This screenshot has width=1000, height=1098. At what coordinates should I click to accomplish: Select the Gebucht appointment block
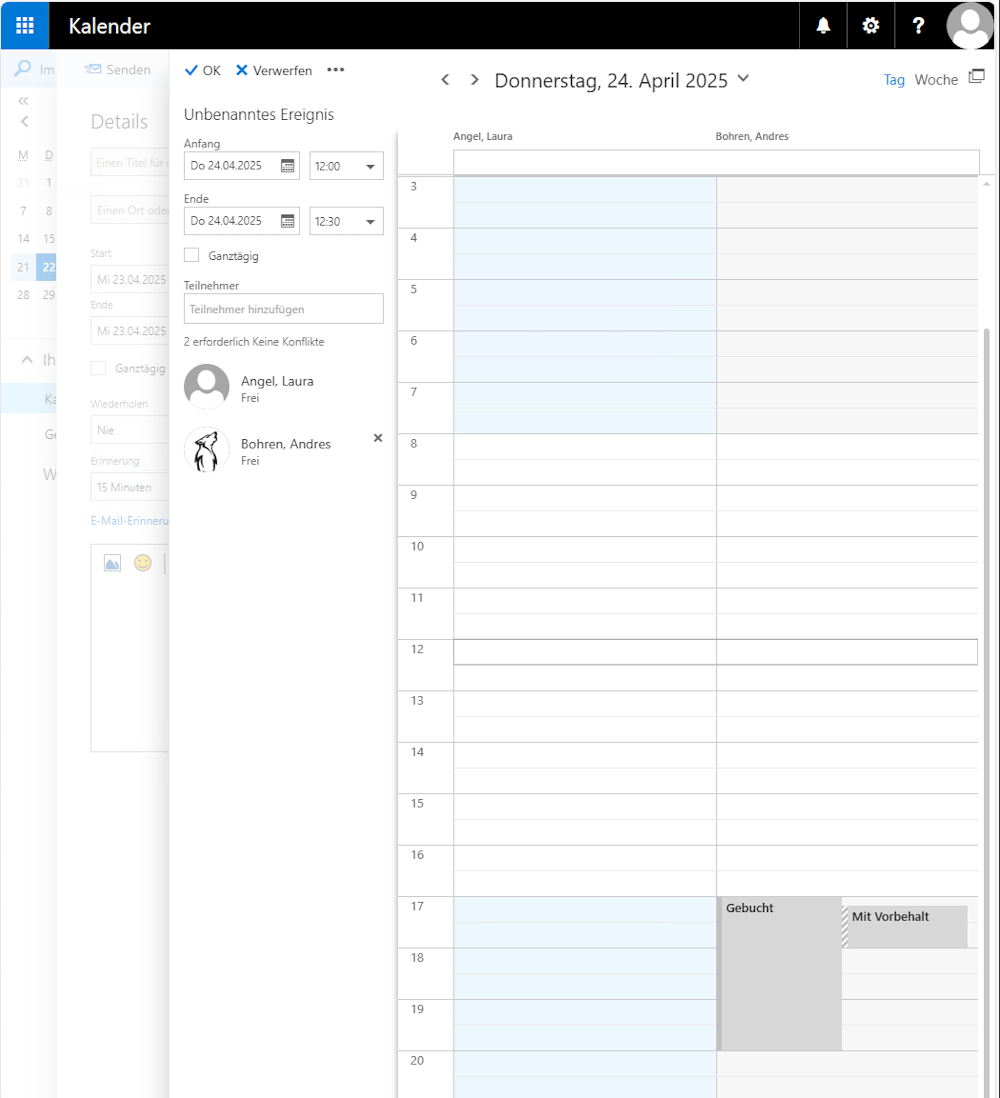click(779, 974)
